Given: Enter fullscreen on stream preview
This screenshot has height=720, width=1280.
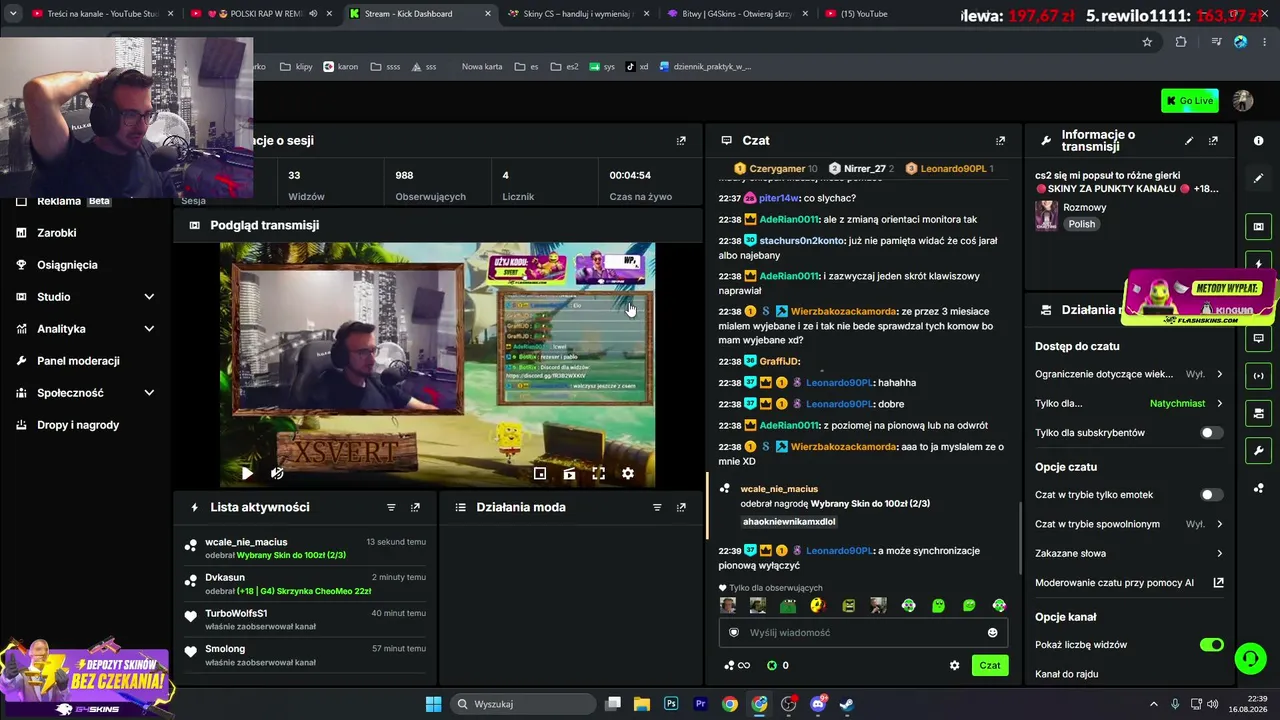Looking at the screenshot, I should [598, 474].
